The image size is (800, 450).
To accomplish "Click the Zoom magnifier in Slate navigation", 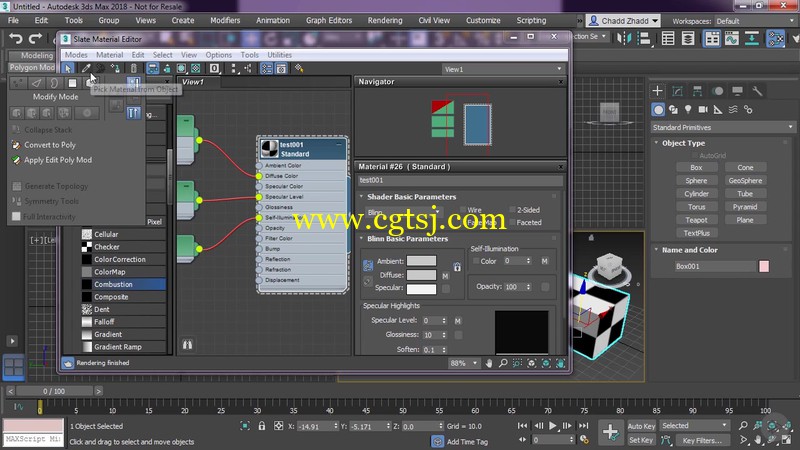I will pyautogui.click(x=503, y=363).
